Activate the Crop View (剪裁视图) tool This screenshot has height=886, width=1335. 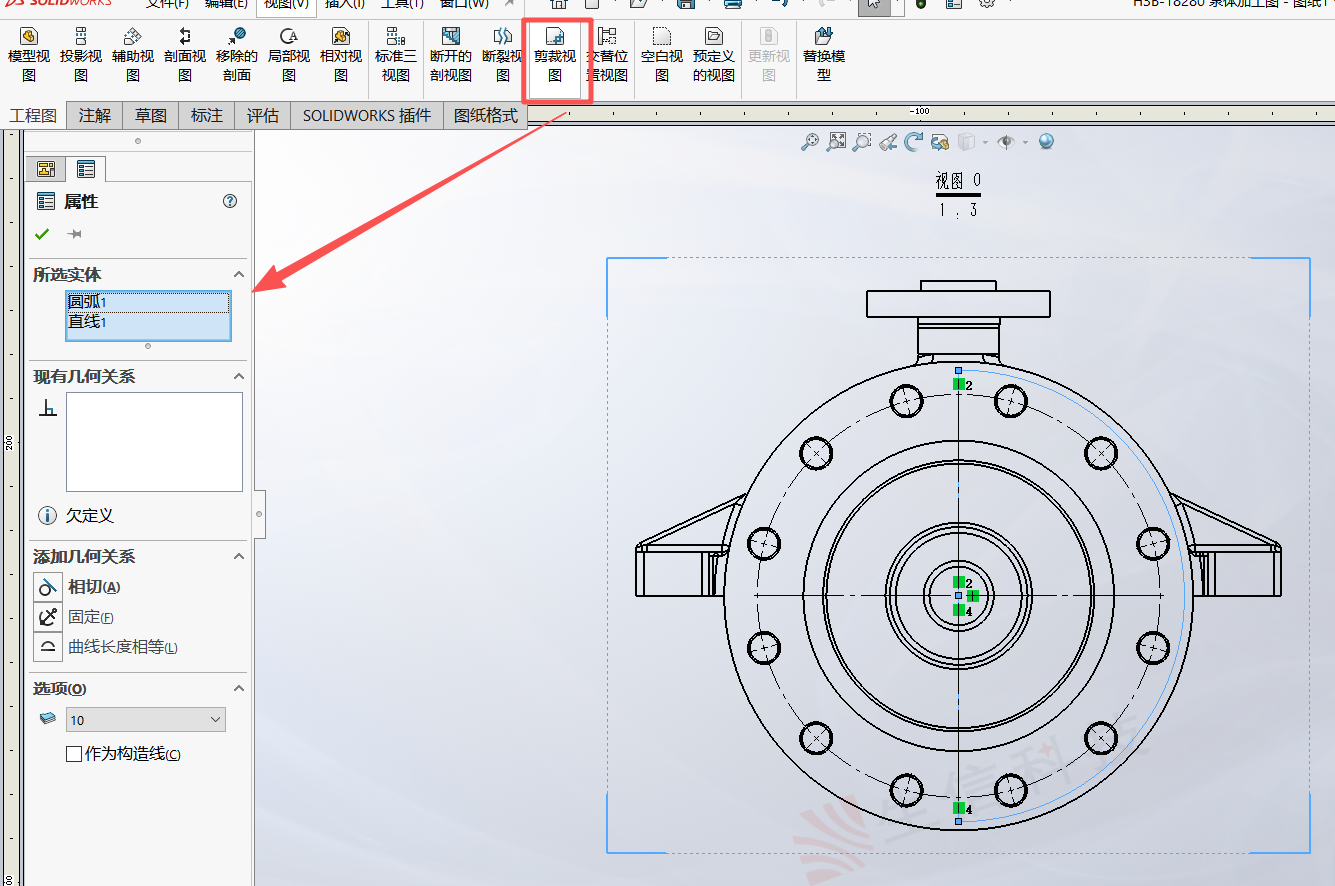point(555,55)
